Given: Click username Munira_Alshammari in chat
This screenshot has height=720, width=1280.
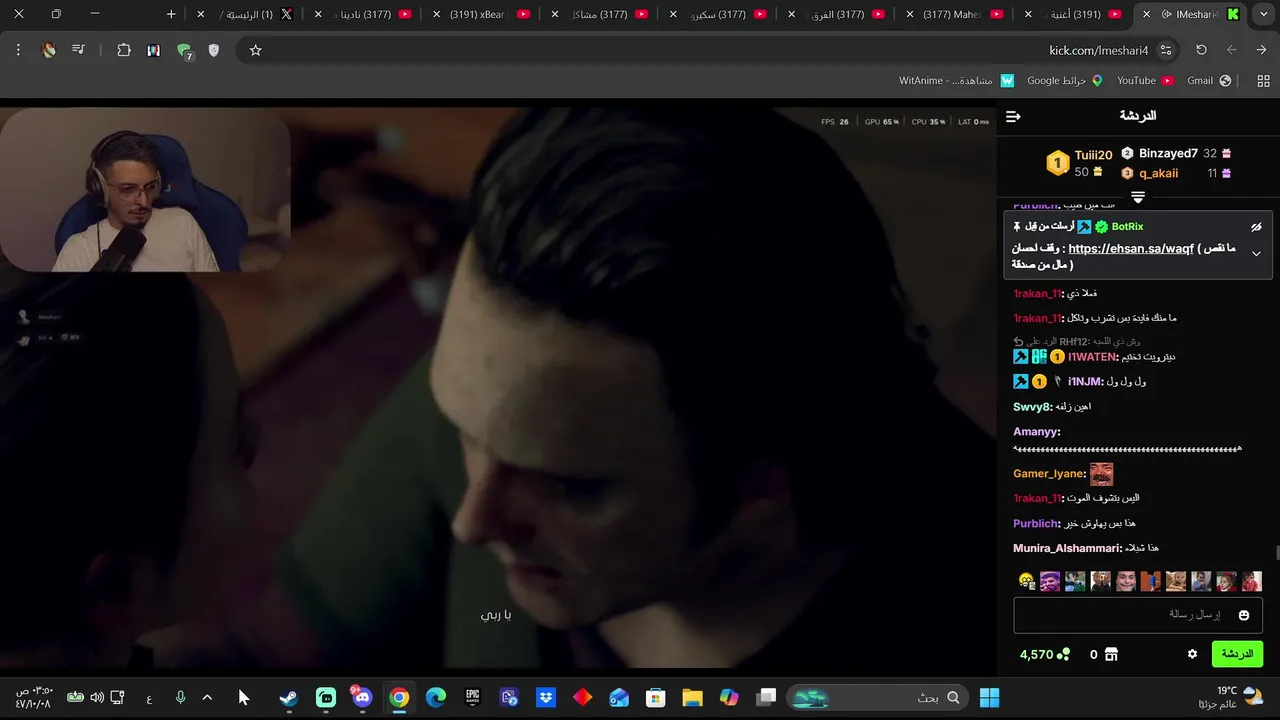Looking at the screenshot, I should [1066, 548].
